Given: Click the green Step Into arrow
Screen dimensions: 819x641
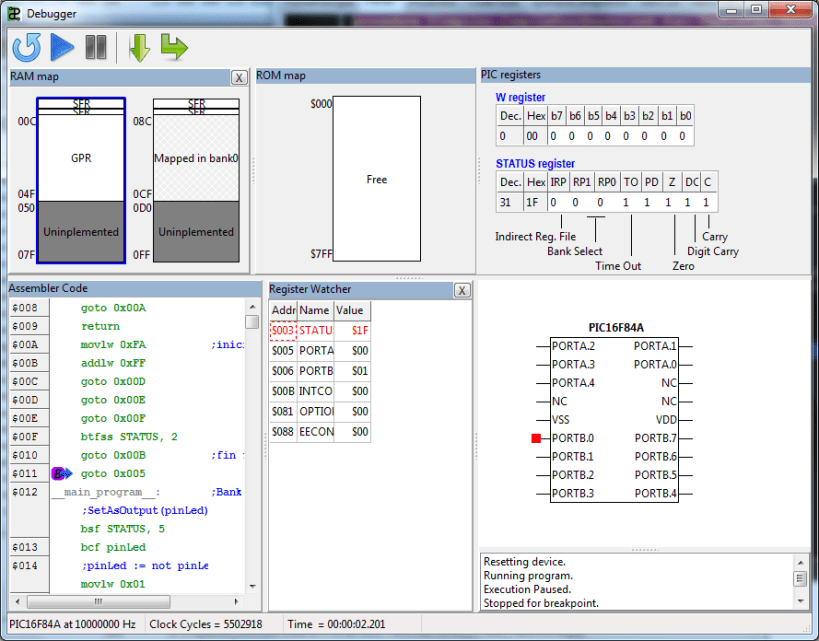Looking at the screenshot, I should click(x=139, y=47).
